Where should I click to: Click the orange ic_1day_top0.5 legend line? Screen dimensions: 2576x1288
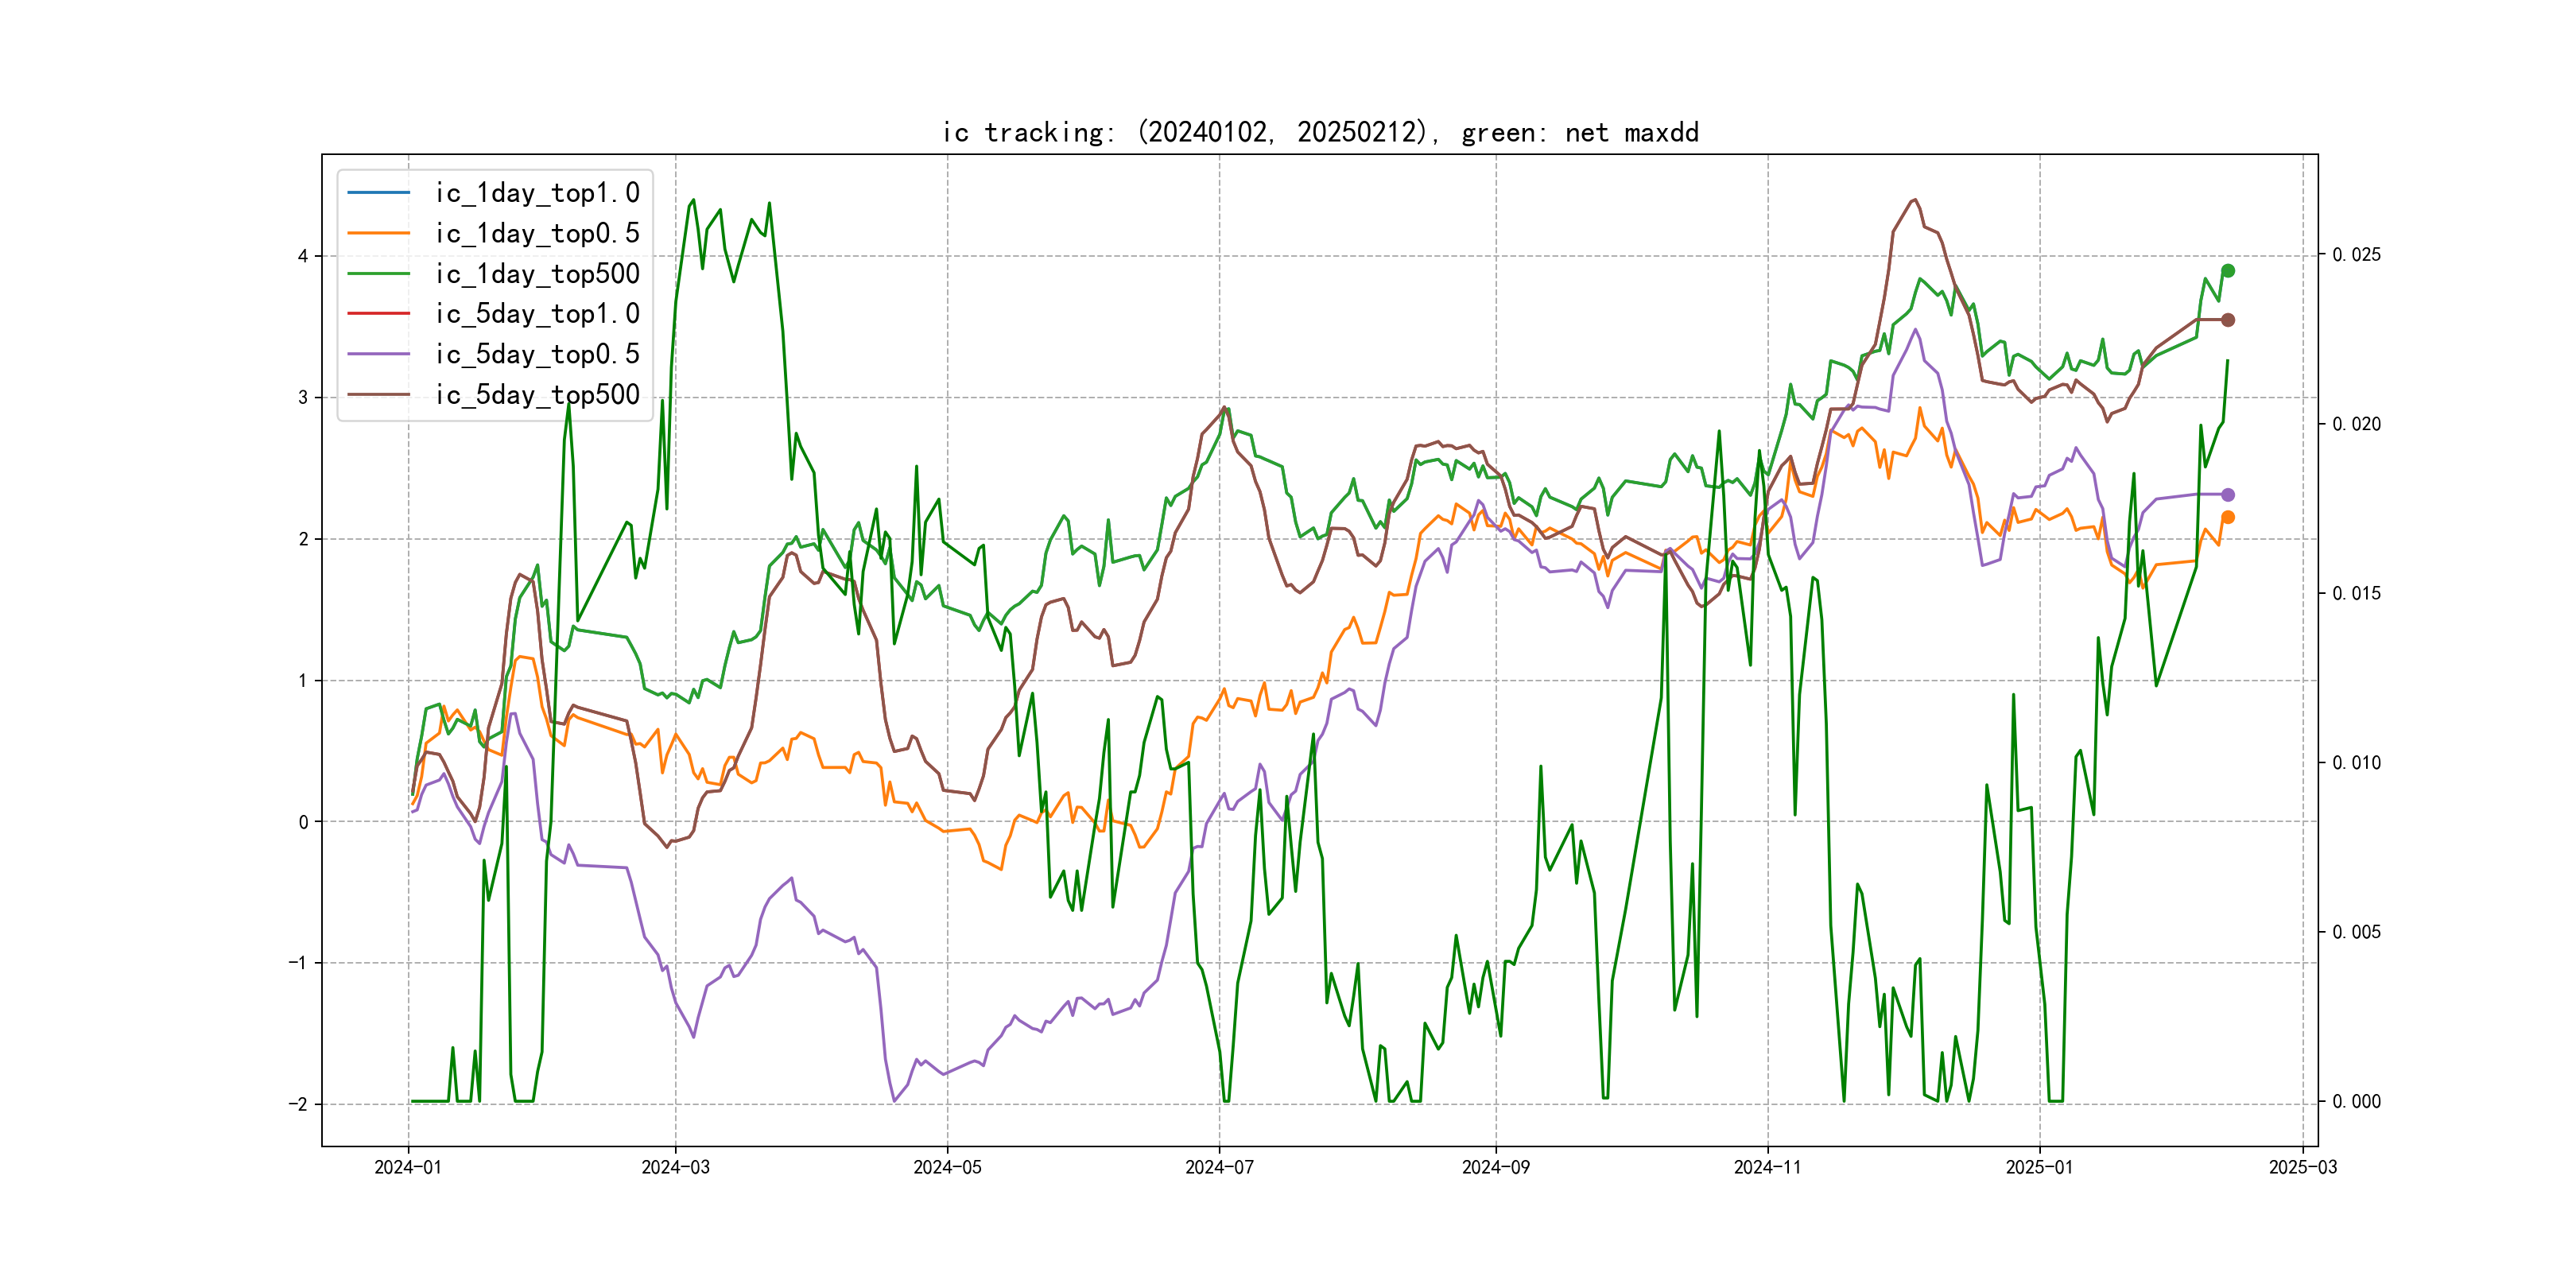[379, 233]
